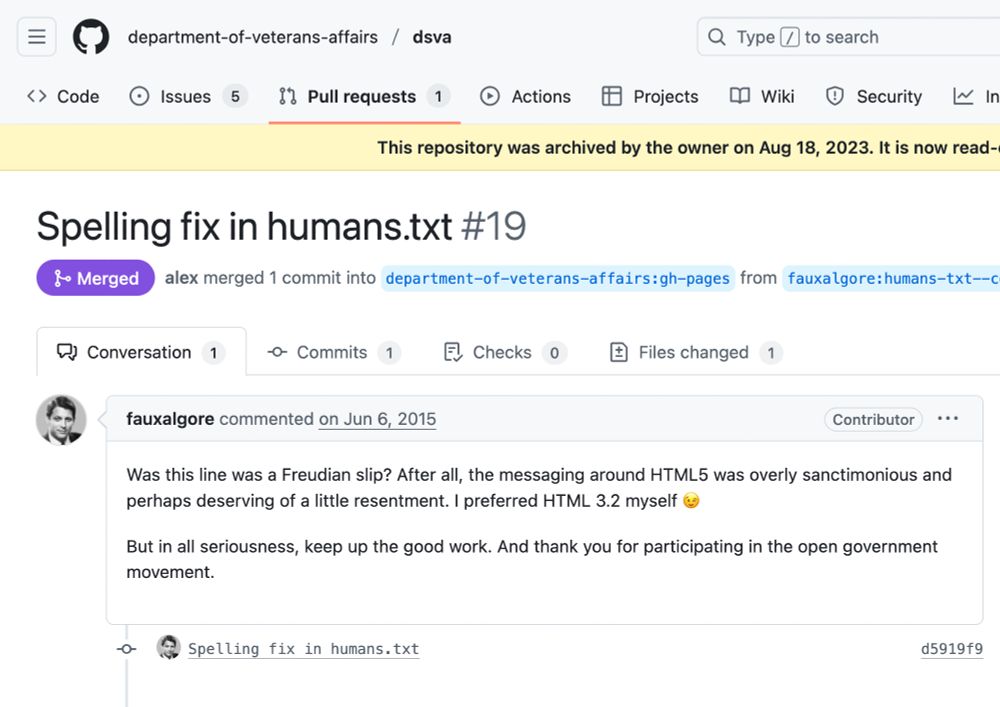Open the Actions tab
The width and height of the screenshot is (1000, 707).
coord(526,96)
